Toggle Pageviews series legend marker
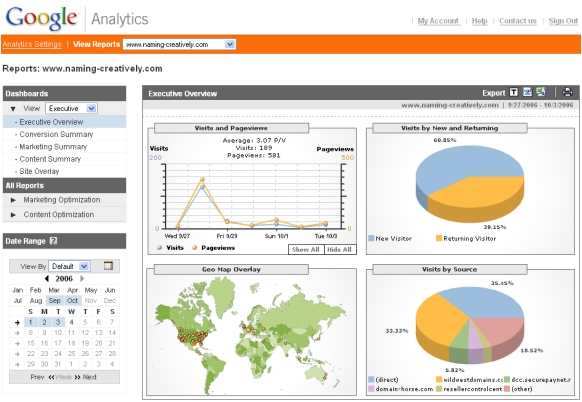The width and height of the screenshot is (582, 402). pos(194,248)
